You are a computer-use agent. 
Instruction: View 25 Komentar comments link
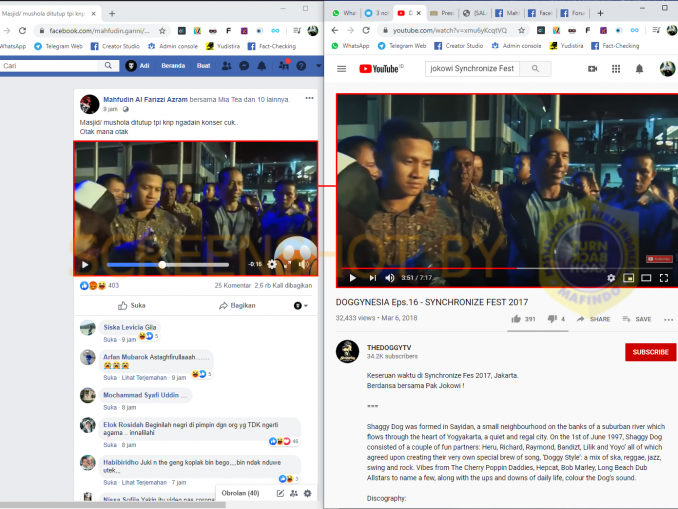coord(233,285)
